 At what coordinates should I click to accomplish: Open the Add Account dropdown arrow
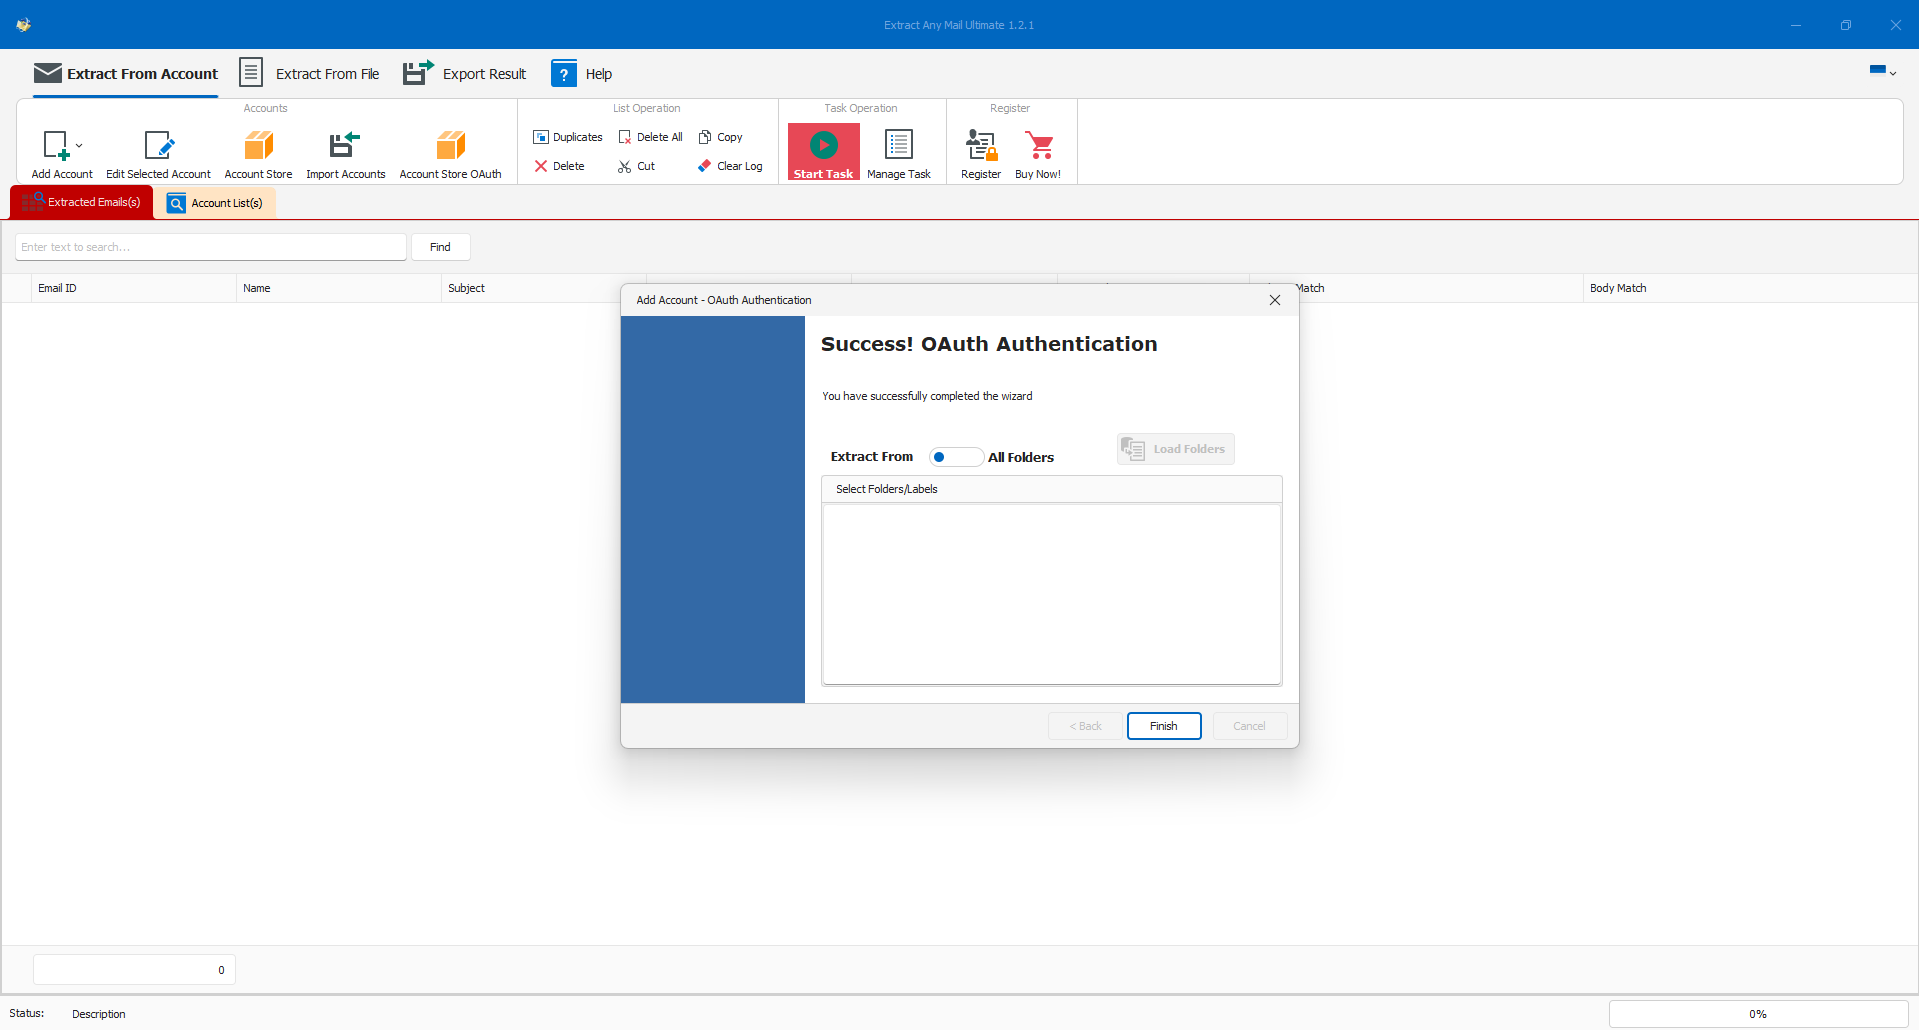[80, 145]
